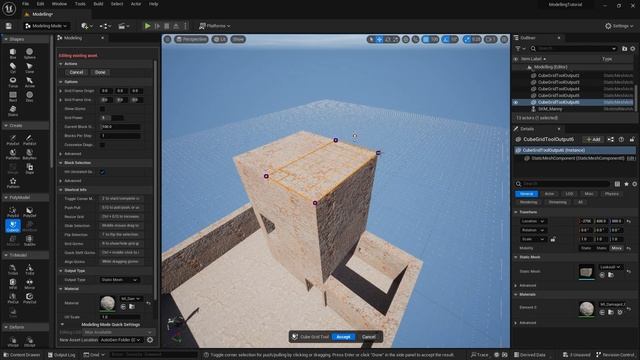Click the Play in editor button

(147, 26)
